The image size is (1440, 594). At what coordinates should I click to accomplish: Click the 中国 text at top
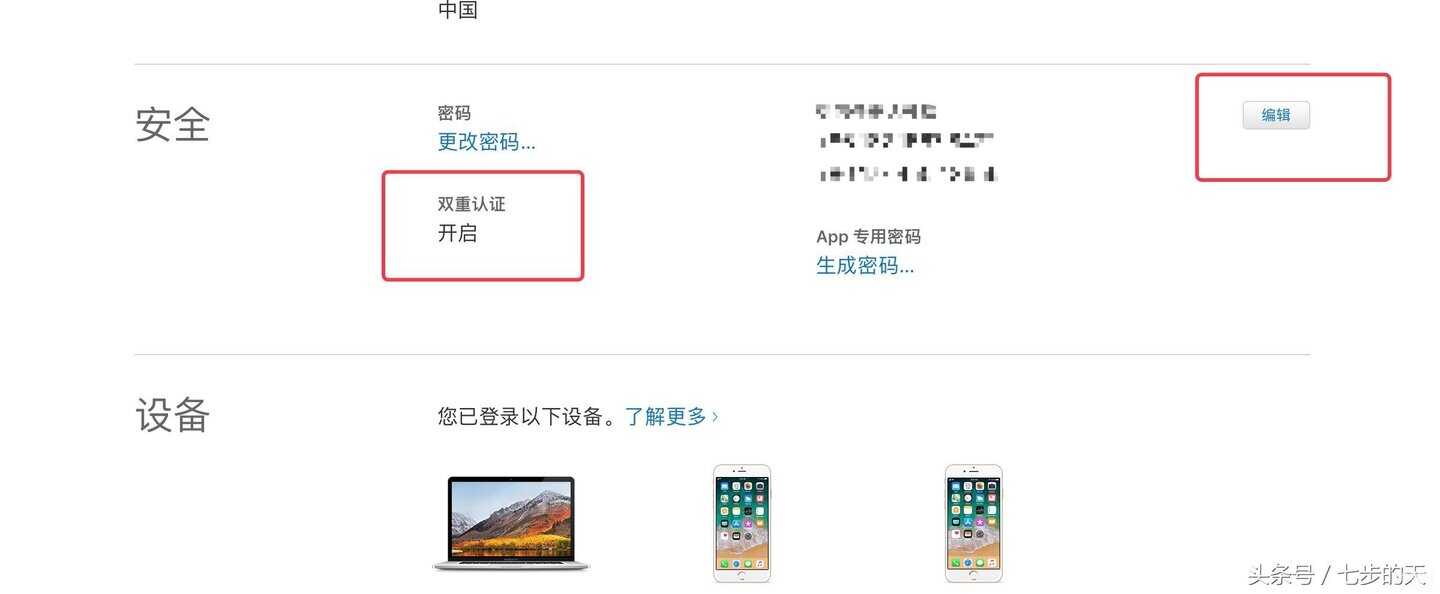(458, 11)
